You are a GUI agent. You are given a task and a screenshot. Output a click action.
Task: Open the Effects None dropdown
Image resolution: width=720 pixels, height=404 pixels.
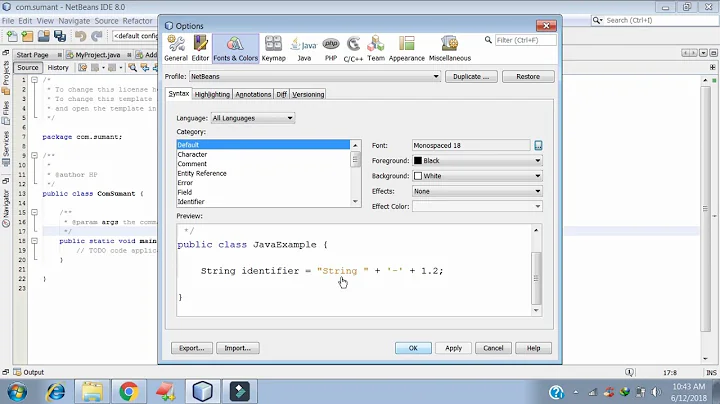coord(477,191)
